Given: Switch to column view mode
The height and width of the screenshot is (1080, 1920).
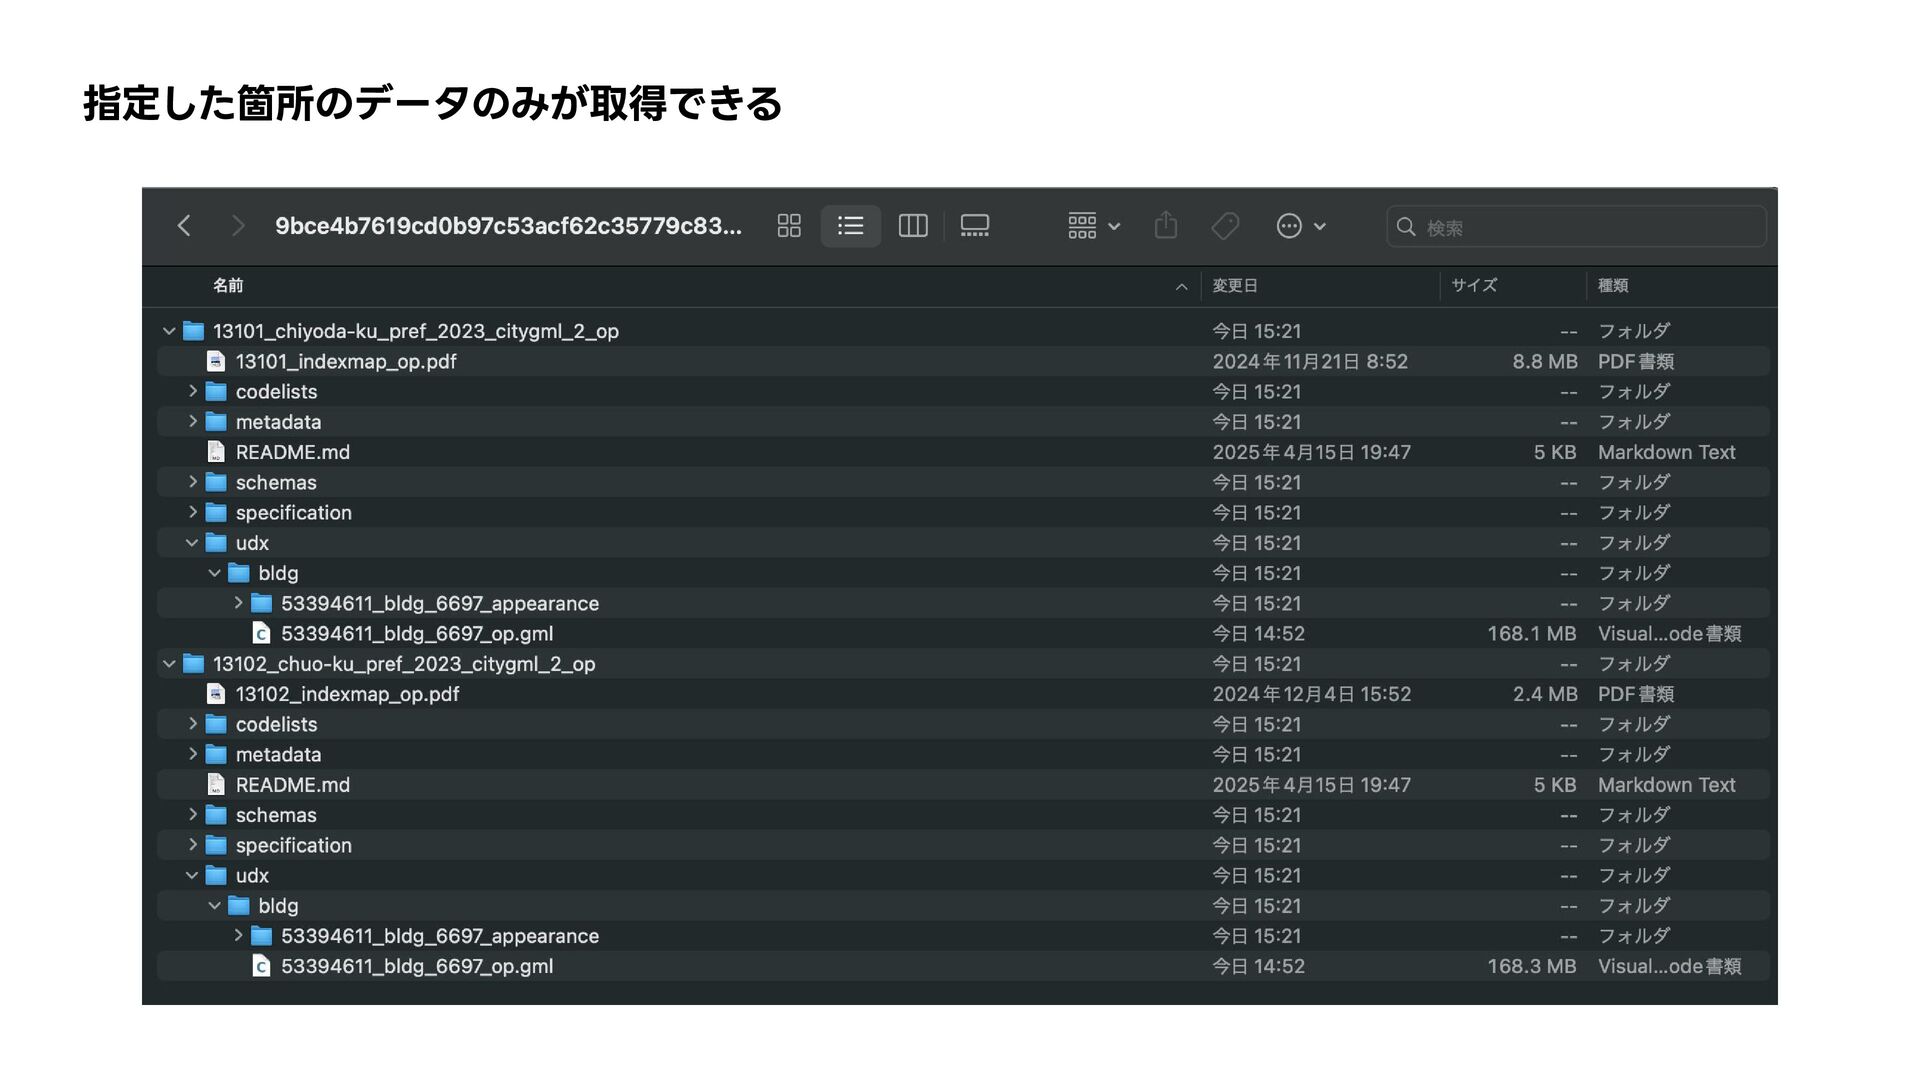Looking at the screenshot, I should (x=912, y=226).
